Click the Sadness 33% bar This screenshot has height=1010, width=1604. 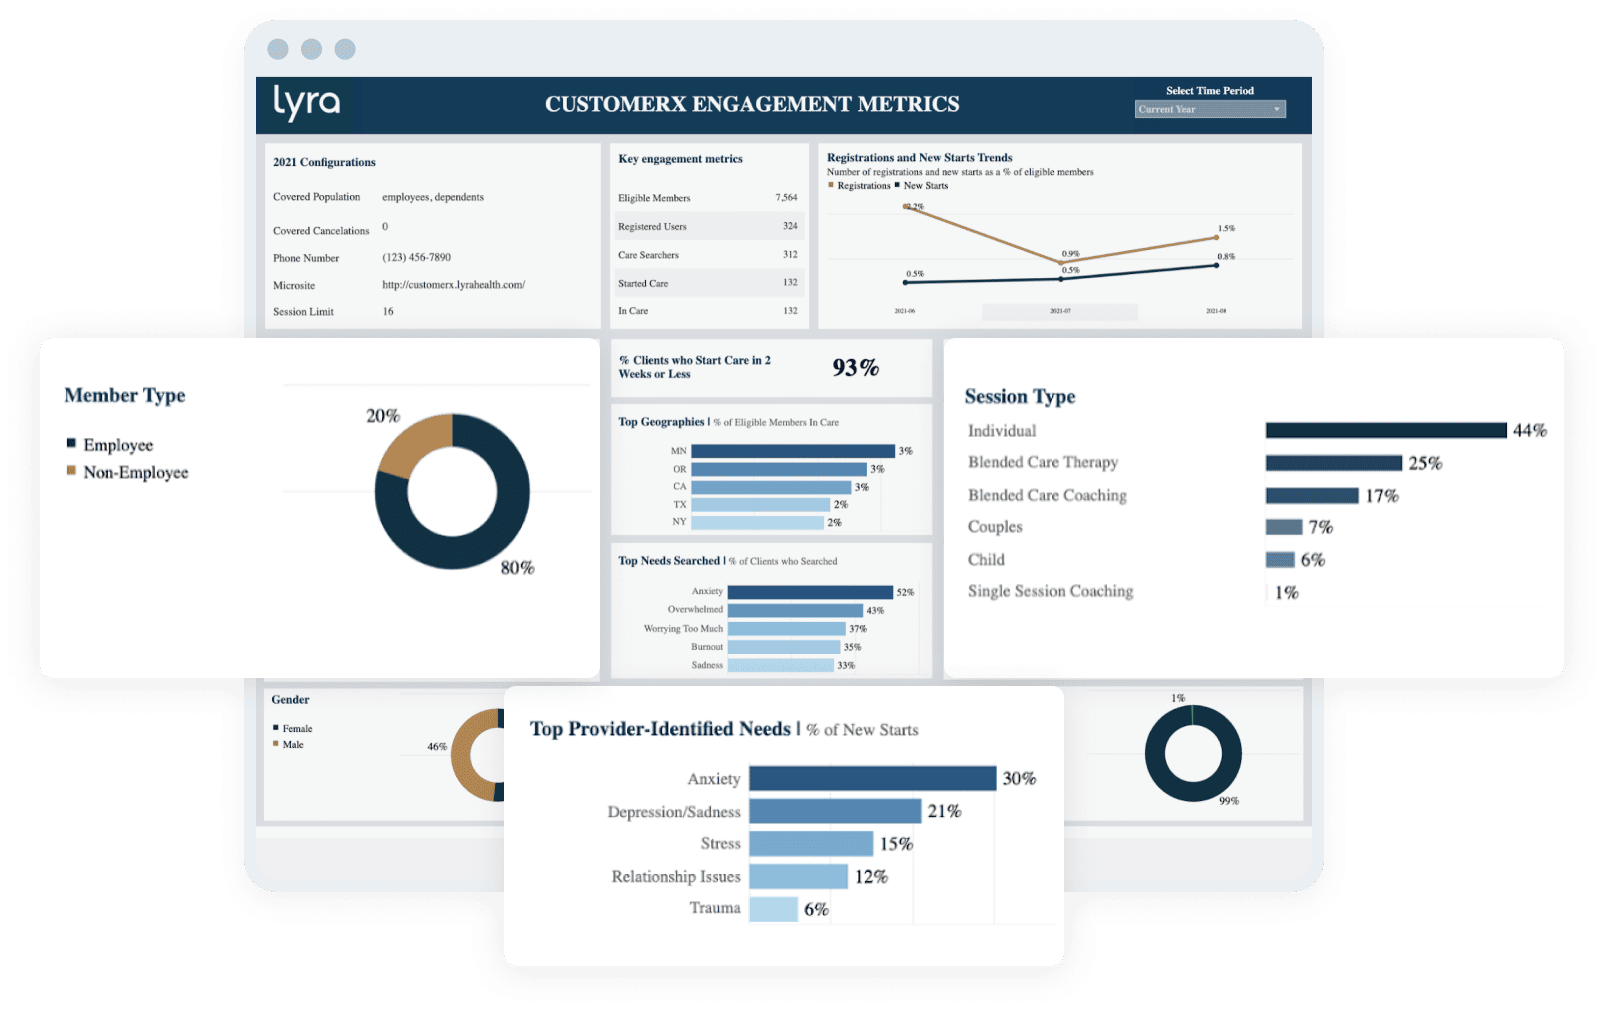(780, 665)
